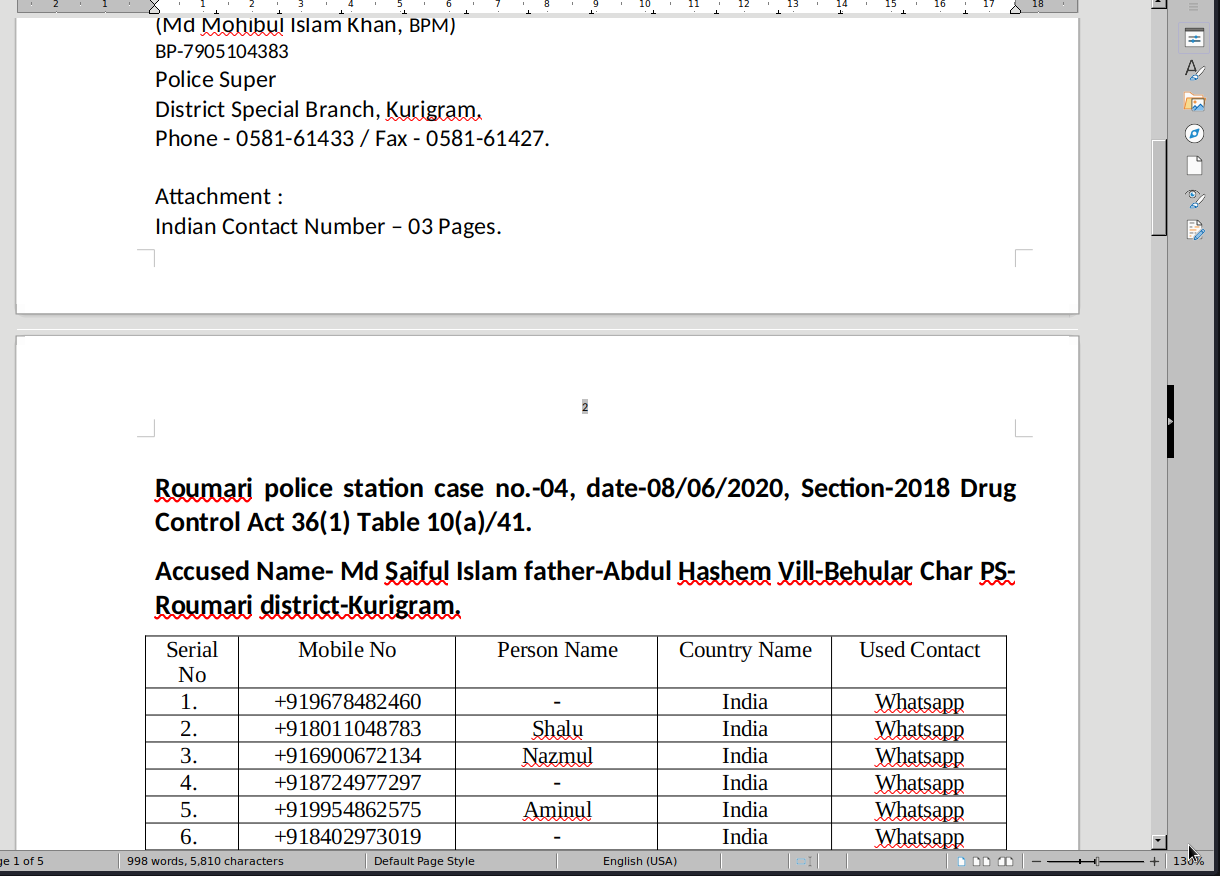
Task: Click the 'Serial No' table header
Action: click(192, 662)
